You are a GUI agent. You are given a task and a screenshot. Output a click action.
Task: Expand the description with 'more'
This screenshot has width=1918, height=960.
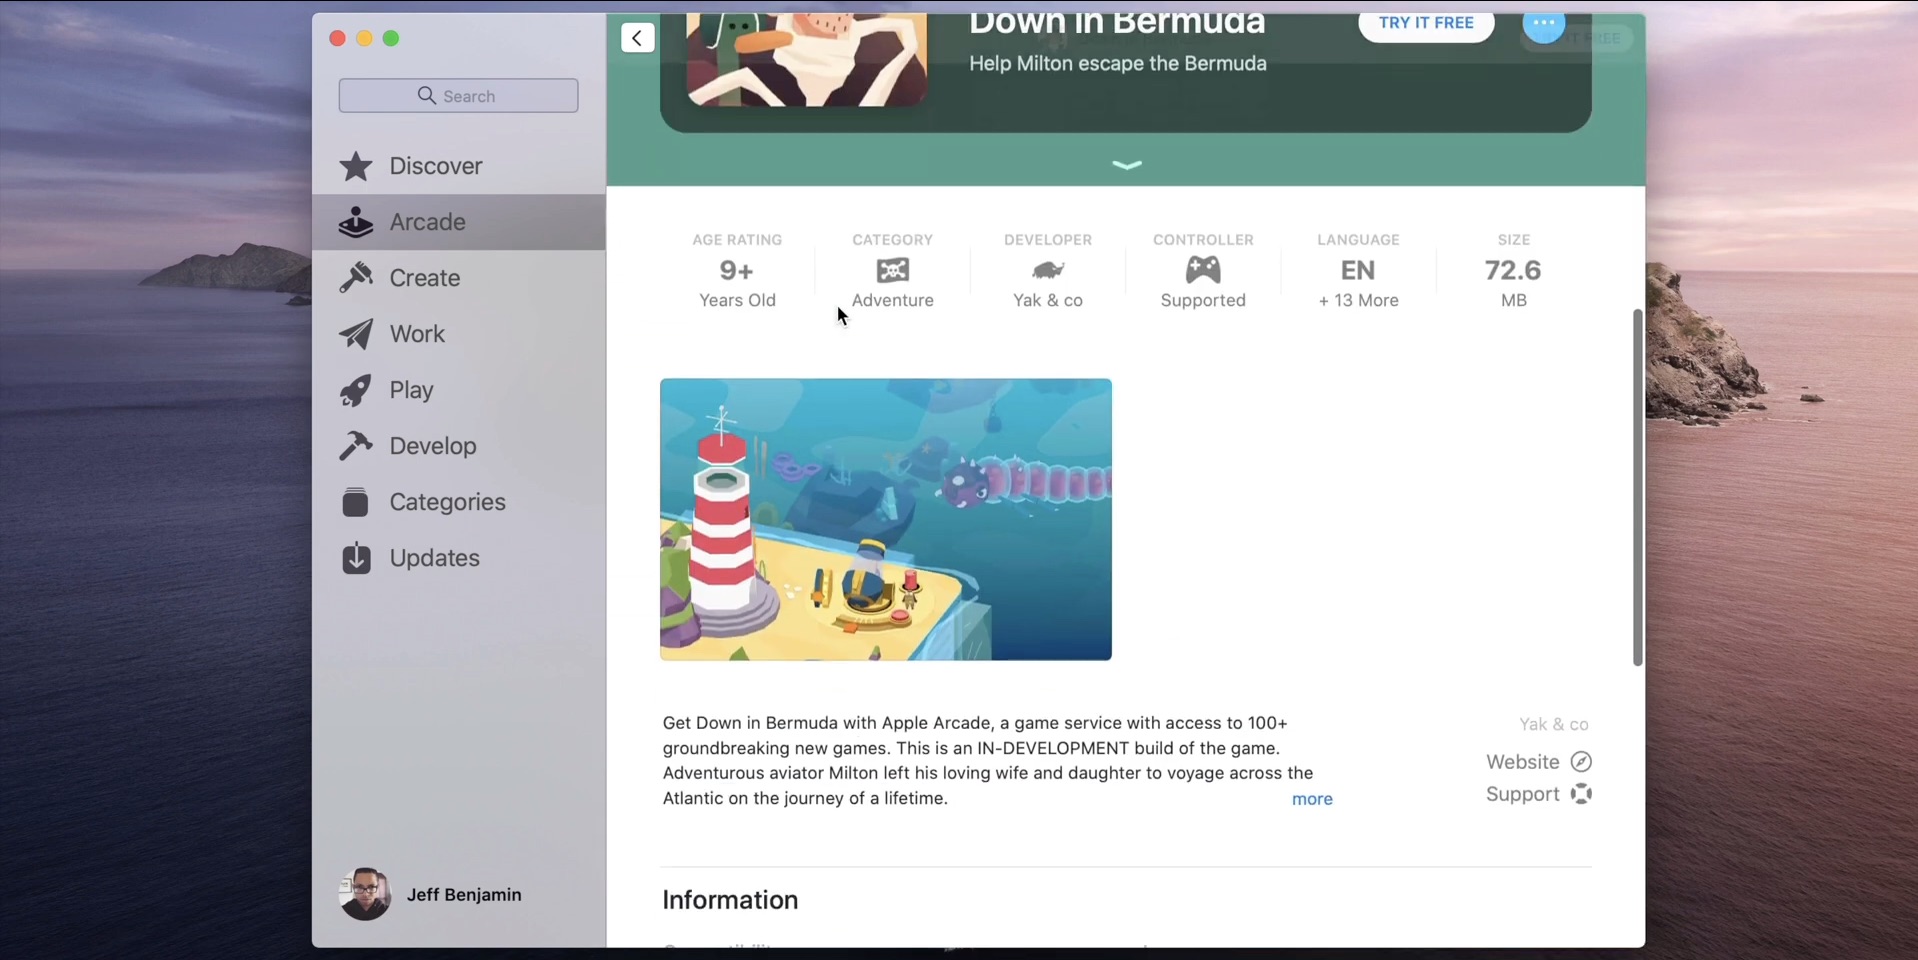(x=1312, y=799)
